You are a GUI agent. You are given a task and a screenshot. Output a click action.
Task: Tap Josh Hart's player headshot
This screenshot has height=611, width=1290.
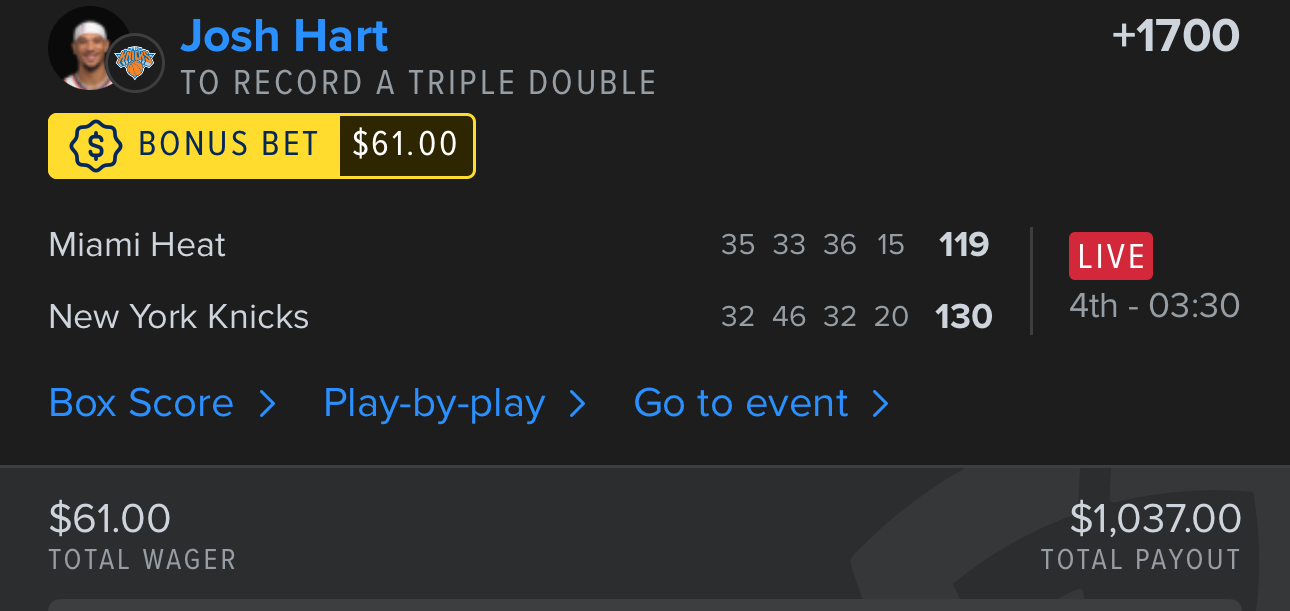coord(84,44)
